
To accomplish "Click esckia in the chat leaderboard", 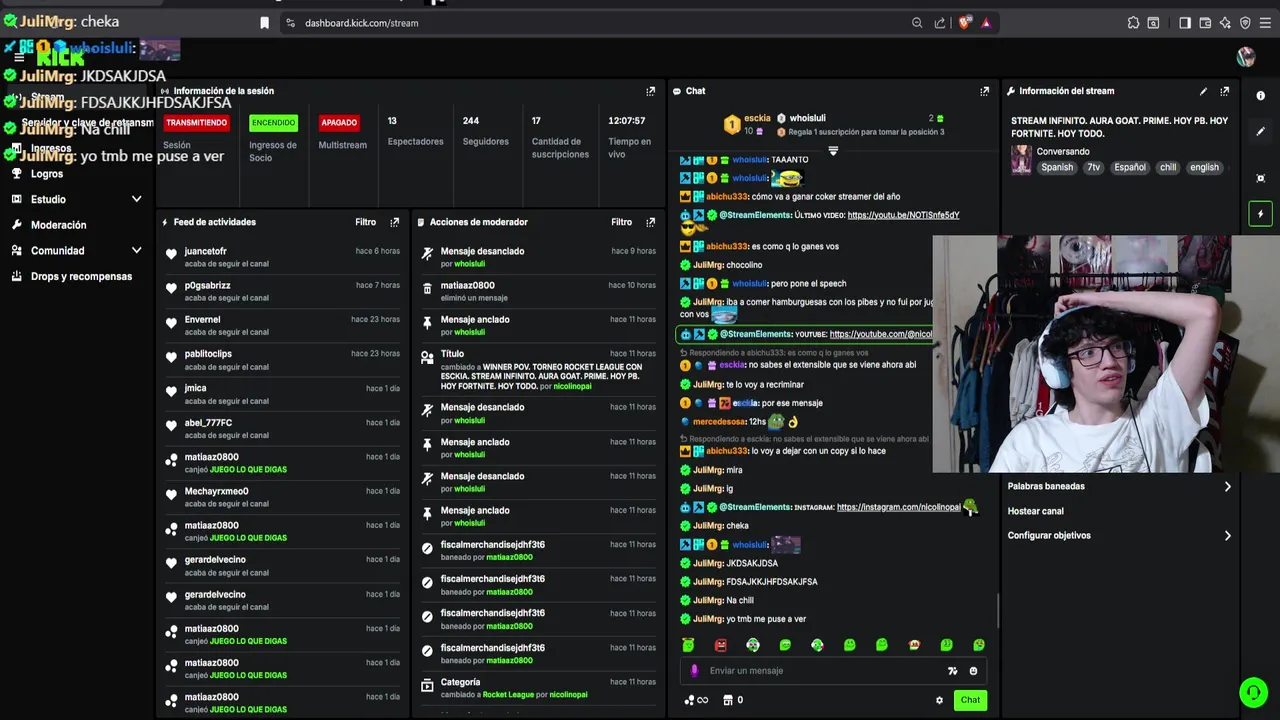I will pos(757,118).
